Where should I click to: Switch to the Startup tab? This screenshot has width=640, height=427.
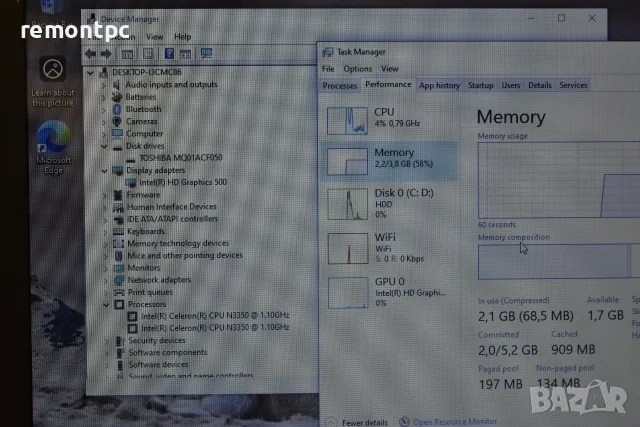click(x=480, y=85)
